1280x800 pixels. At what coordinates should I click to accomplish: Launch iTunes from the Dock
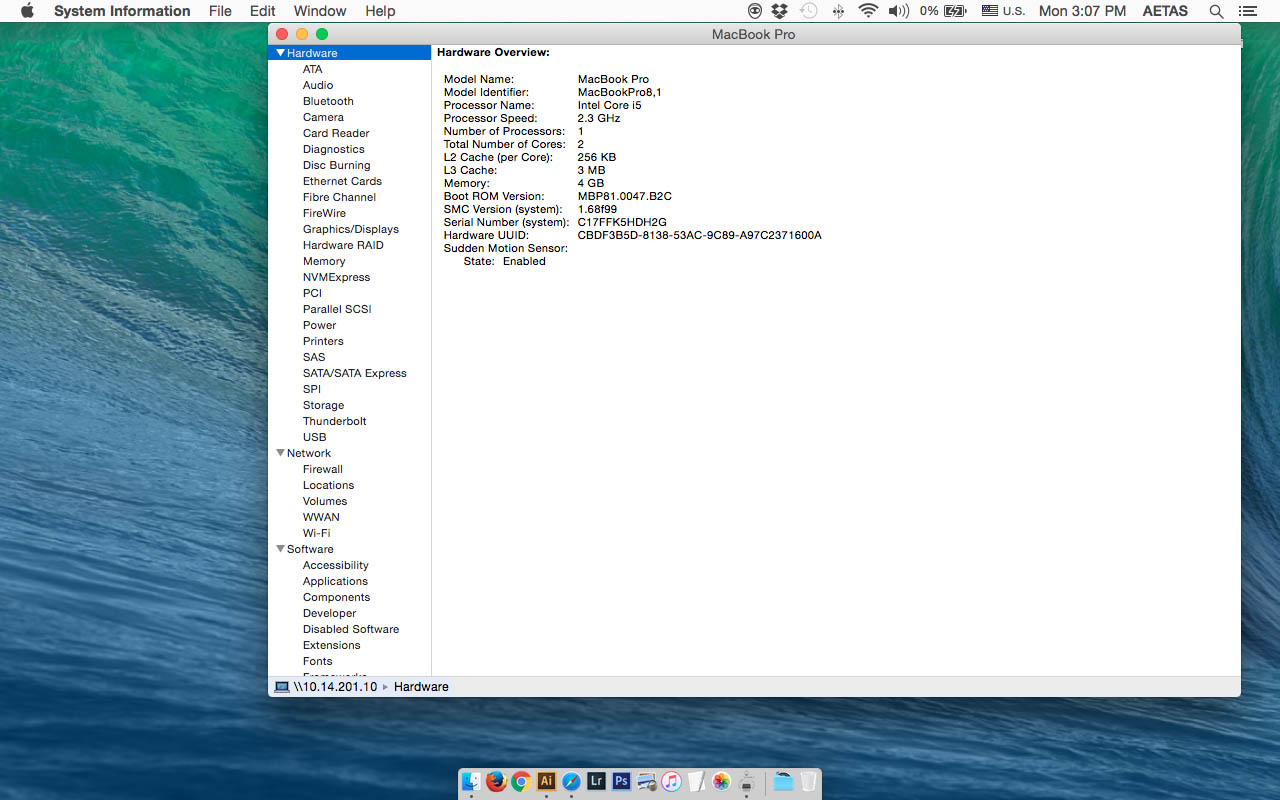click(x=671, y=782)
